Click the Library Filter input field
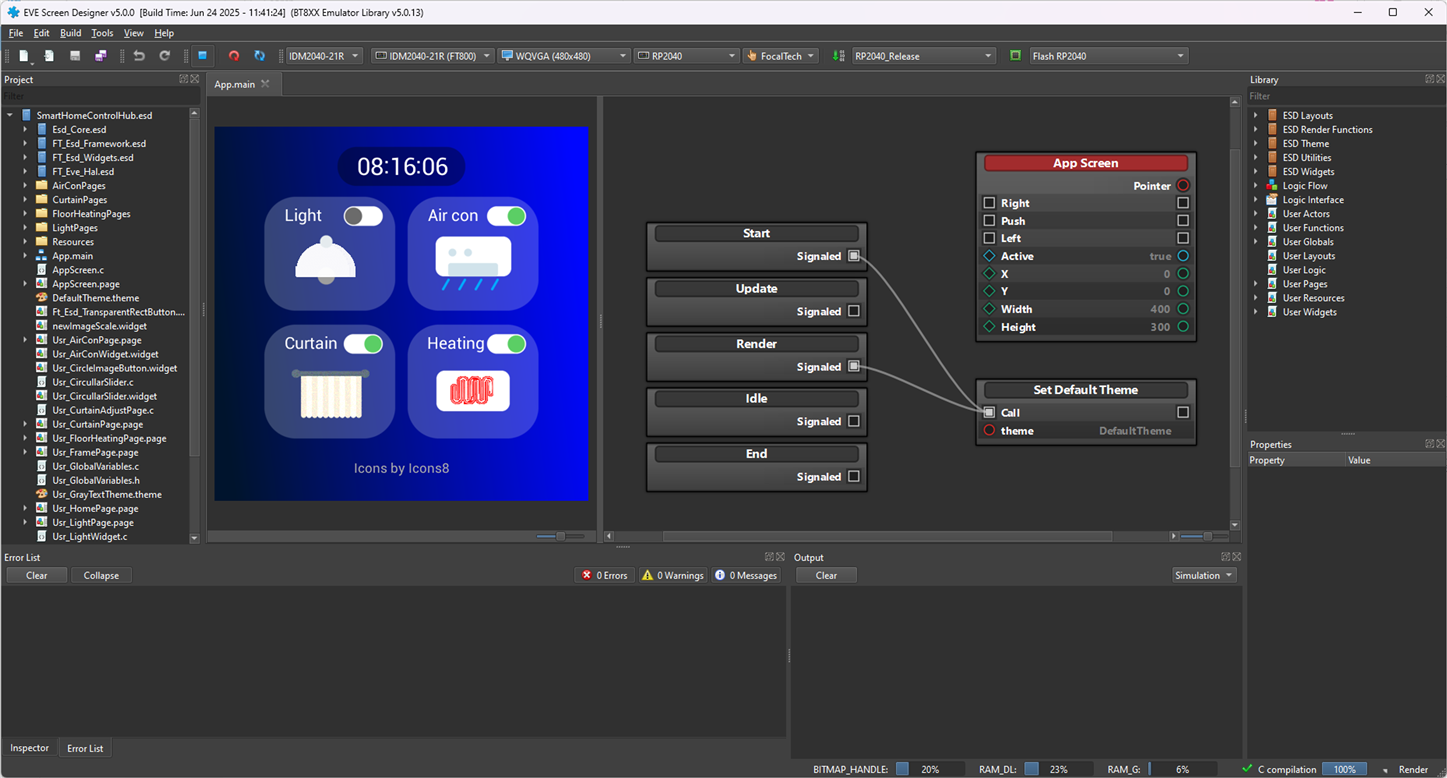This screenshot has height=778, width=1447. (x=1340, y=97)
